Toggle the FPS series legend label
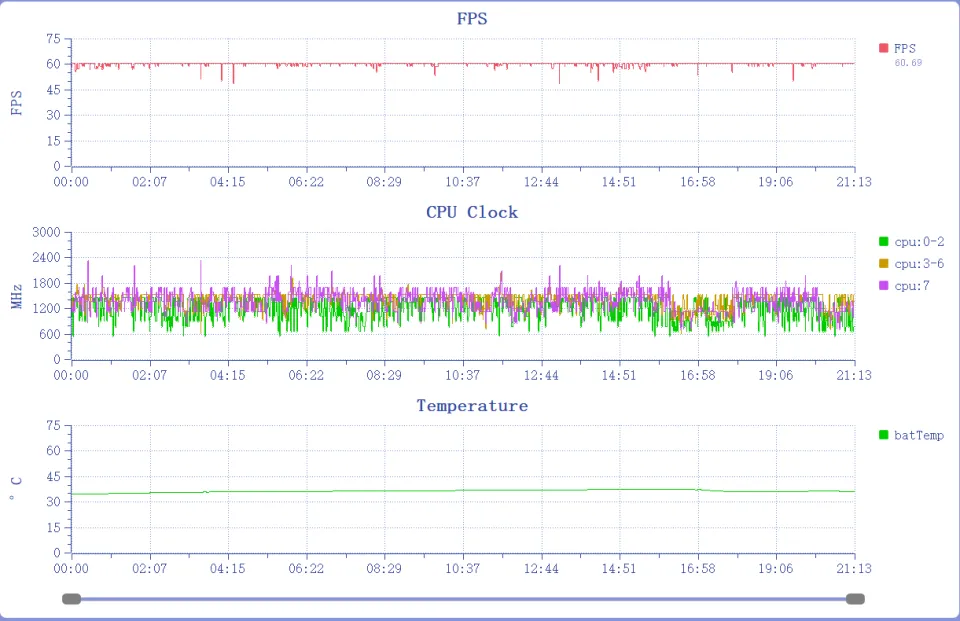This screenshot has height=621, width=960. [905, 48]
